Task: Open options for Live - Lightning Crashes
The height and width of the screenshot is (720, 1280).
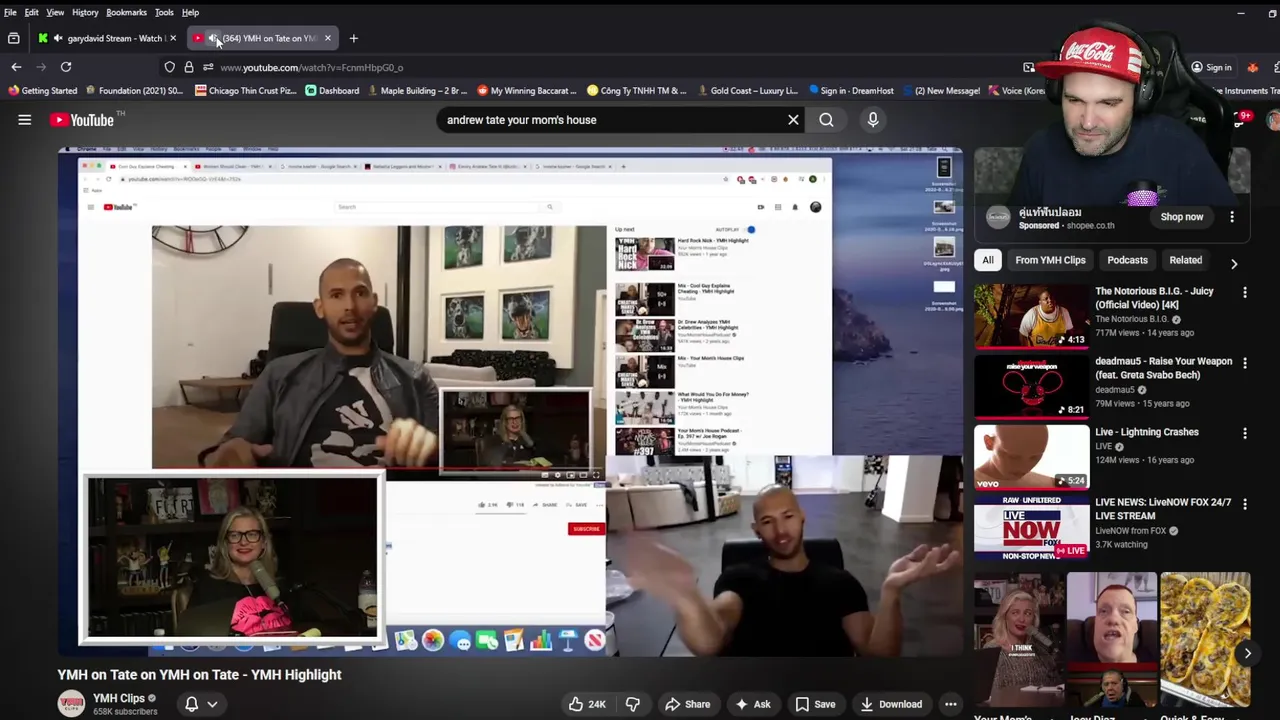Action: [x=1245, y=433]
